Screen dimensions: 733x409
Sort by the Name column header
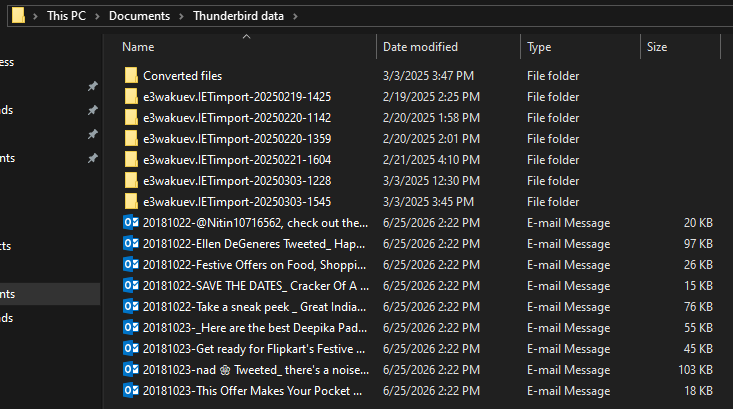pyautogui.click(x=138, y=47)
